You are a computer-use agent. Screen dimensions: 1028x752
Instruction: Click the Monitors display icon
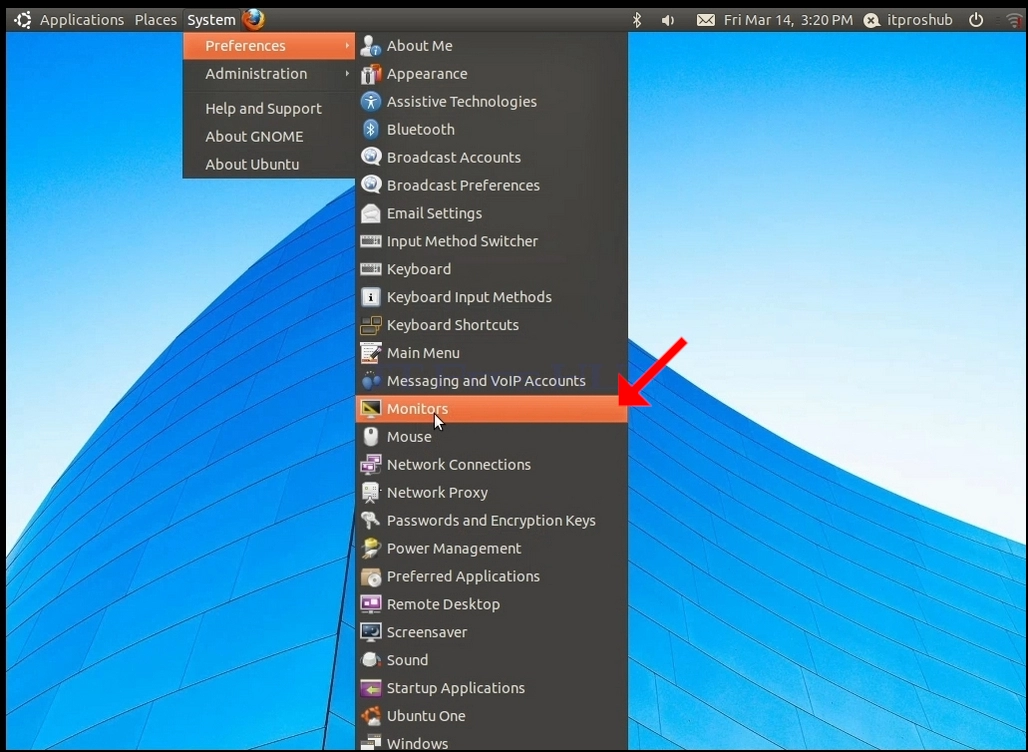[370, 409]
